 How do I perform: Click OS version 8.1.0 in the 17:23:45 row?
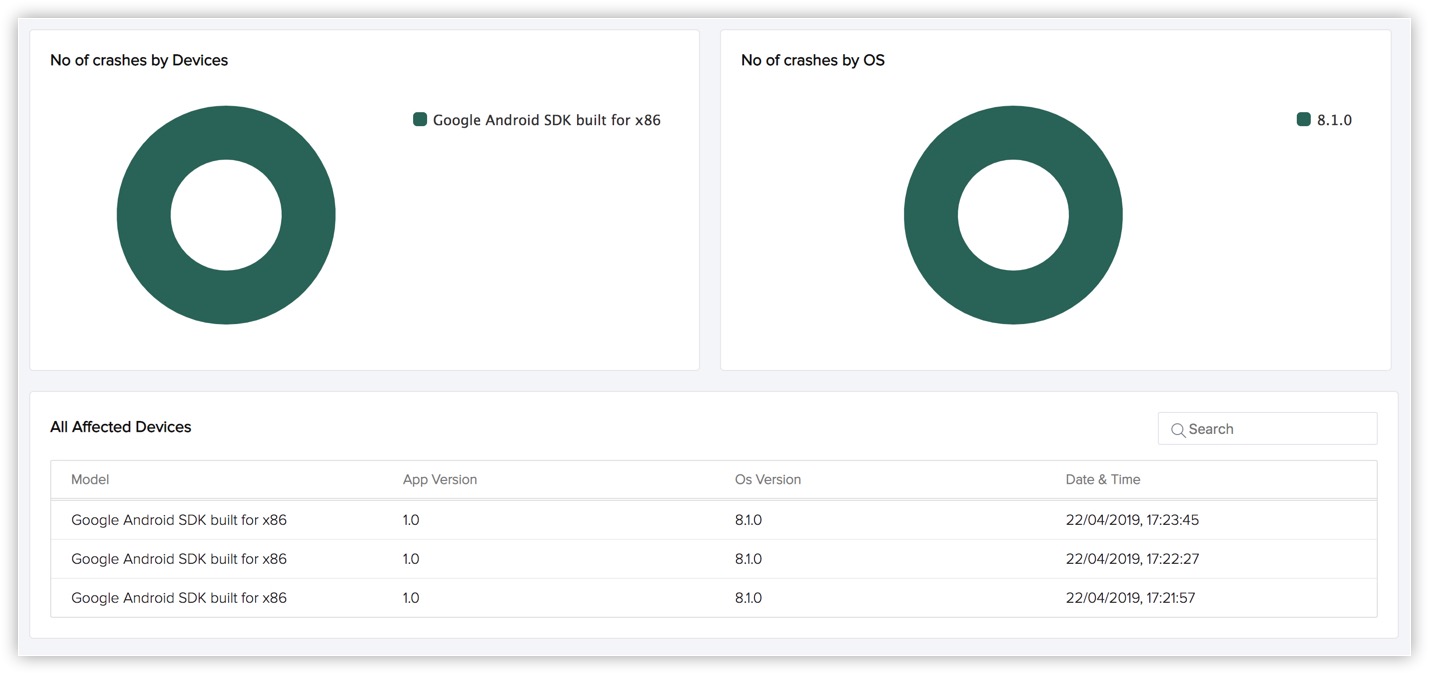pyautogui.click(x=748, y=520)
